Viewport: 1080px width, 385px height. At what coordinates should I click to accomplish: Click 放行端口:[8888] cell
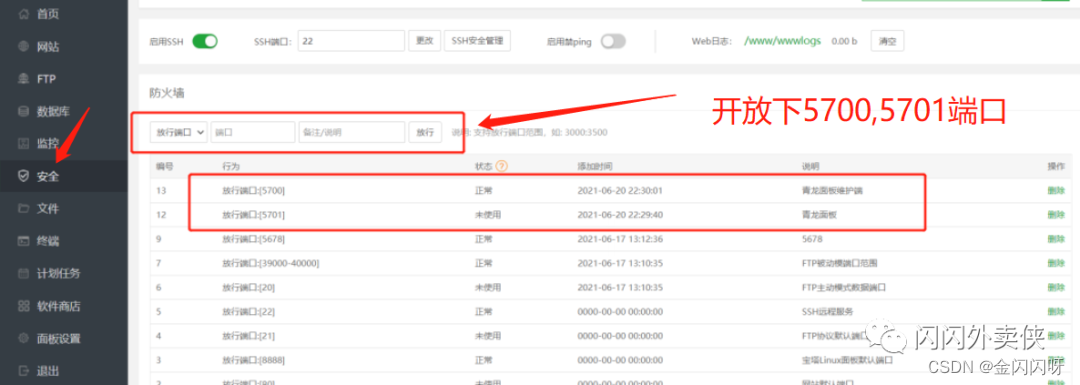(x=253, y=360)
